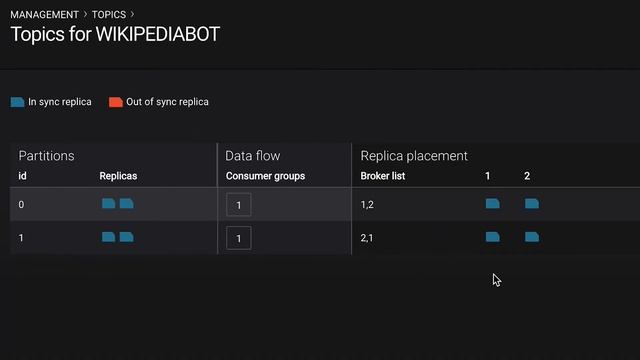Click the chevron after MANAGEMENT breadcrumb

[x=85, y=14]
